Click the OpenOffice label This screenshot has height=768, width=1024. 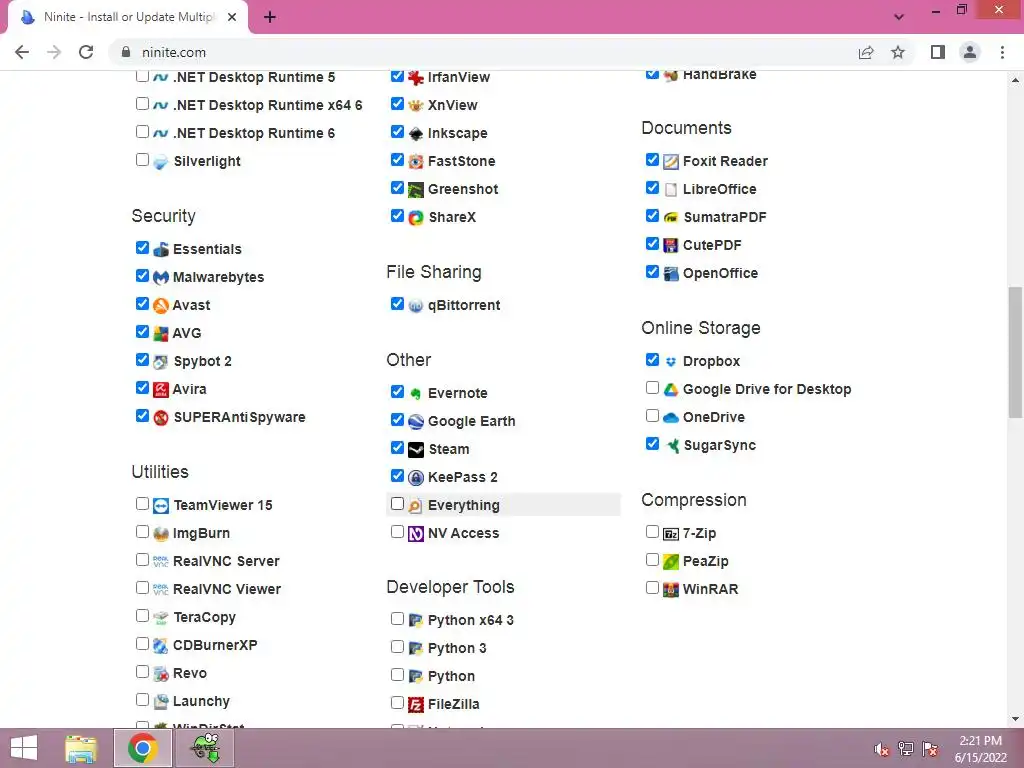[720, 274]
